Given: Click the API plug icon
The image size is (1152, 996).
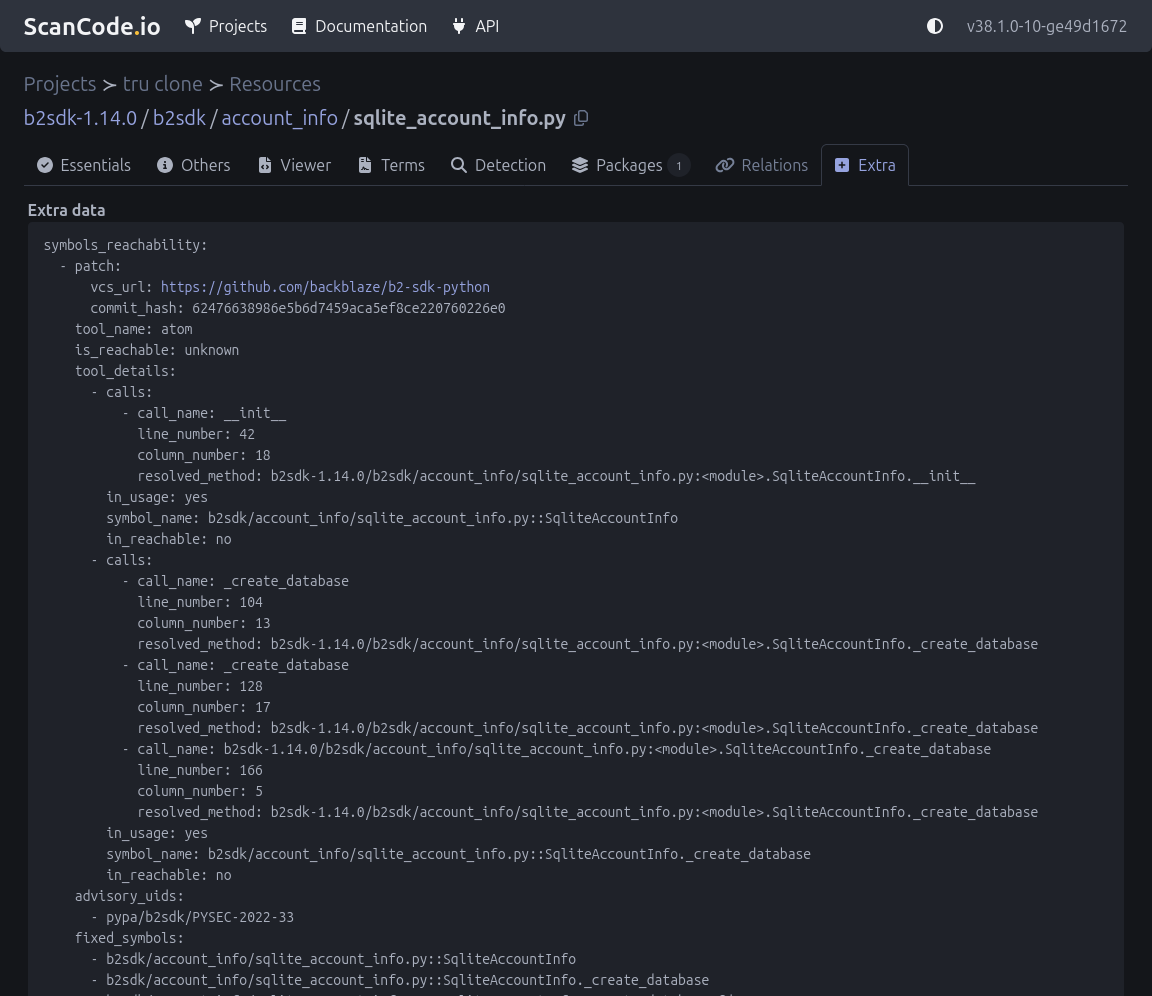Looking at the screenshot, I should [x=459, y=26].
